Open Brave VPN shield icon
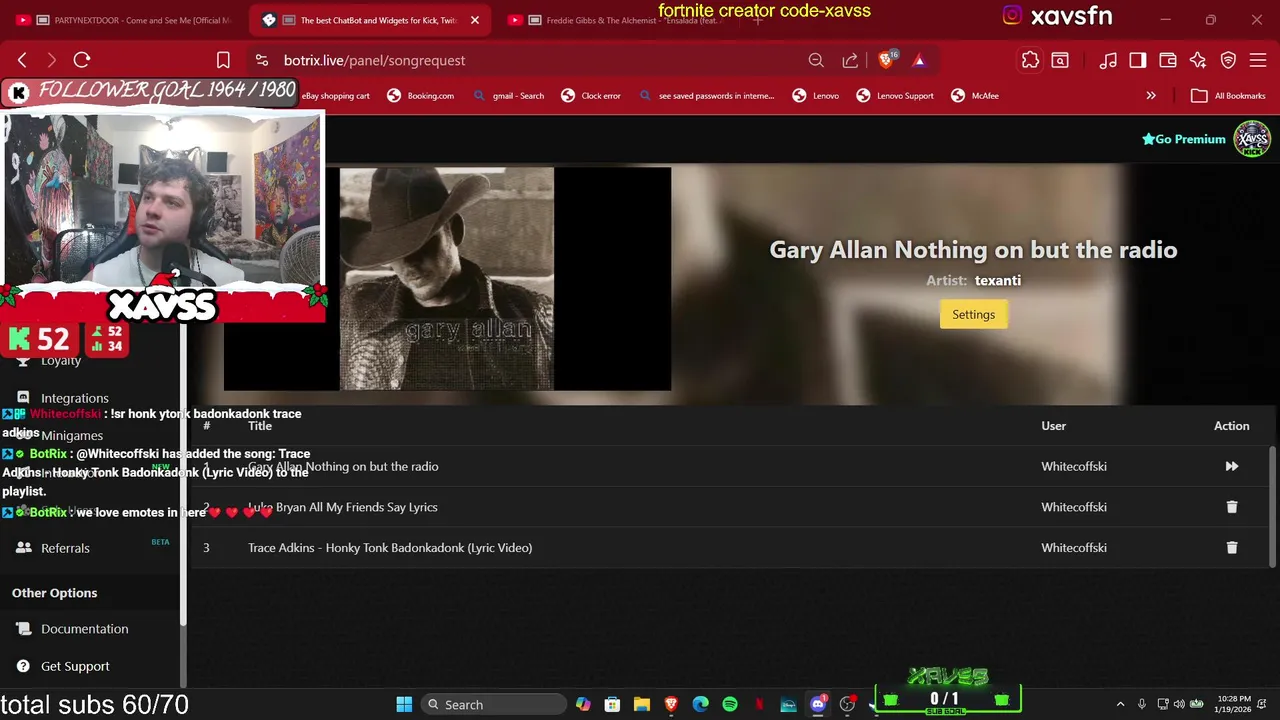 1228,60
